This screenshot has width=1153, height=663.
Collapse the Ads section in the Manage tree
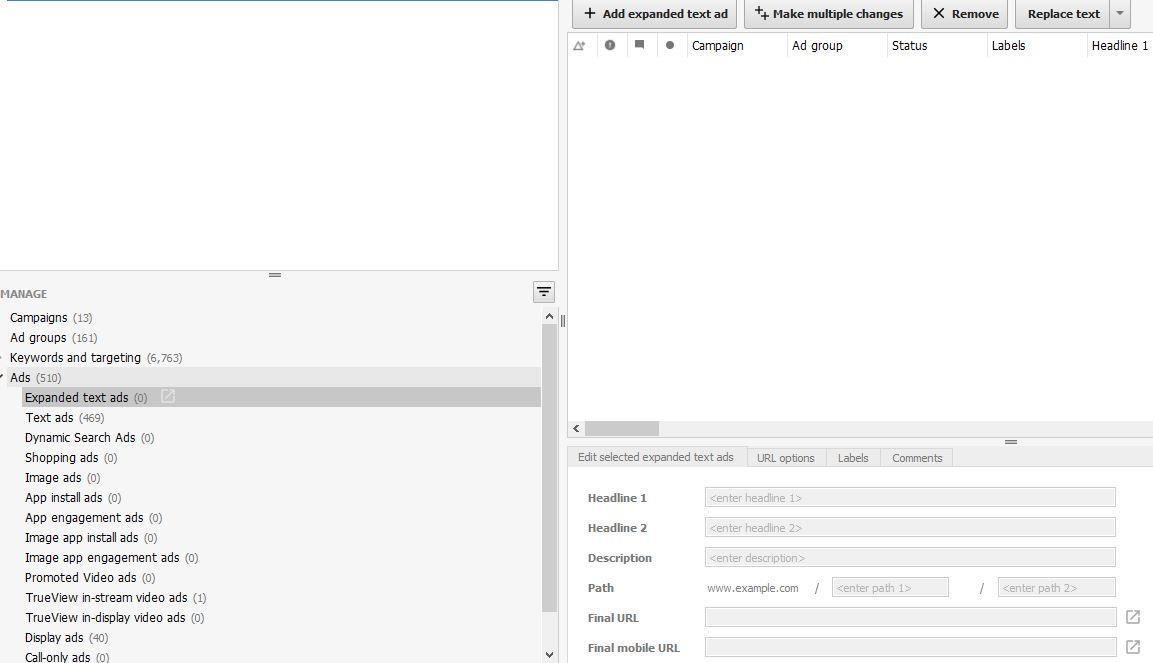point(6,377)
